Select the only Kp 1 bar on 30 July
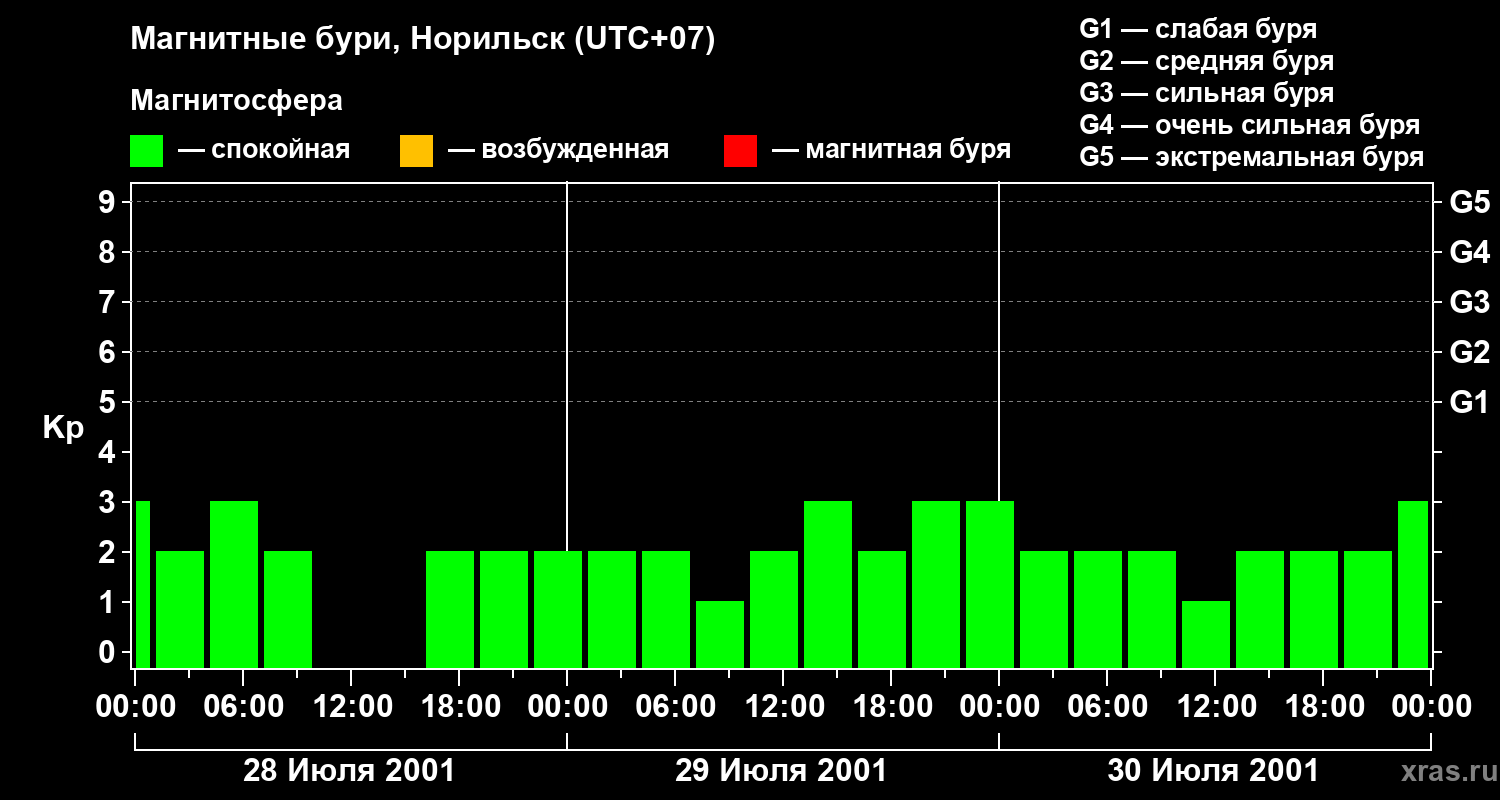This screenshot has width=1500, height=800. pyautogui.click(x=1206, y=634)
